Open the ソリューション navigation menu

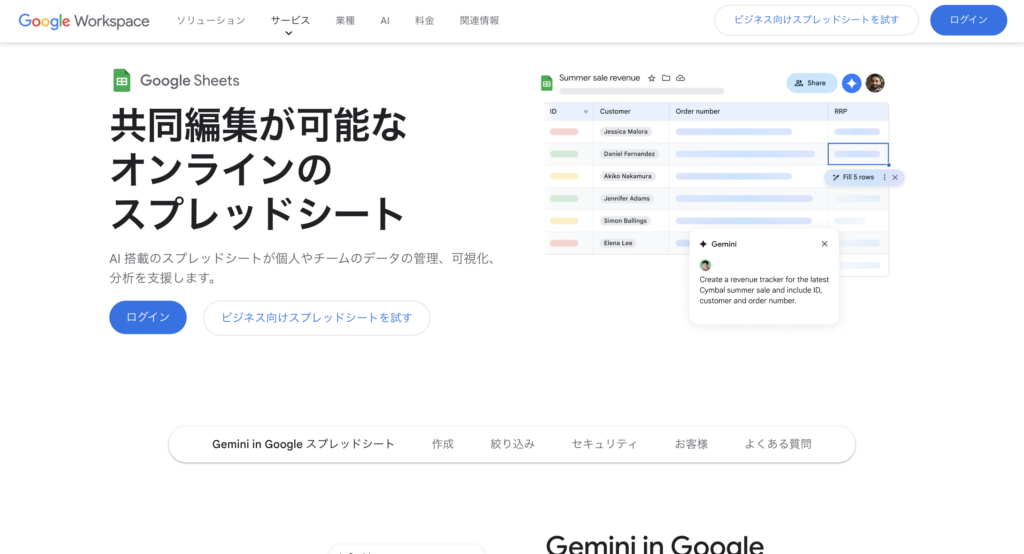coord(210,20)
